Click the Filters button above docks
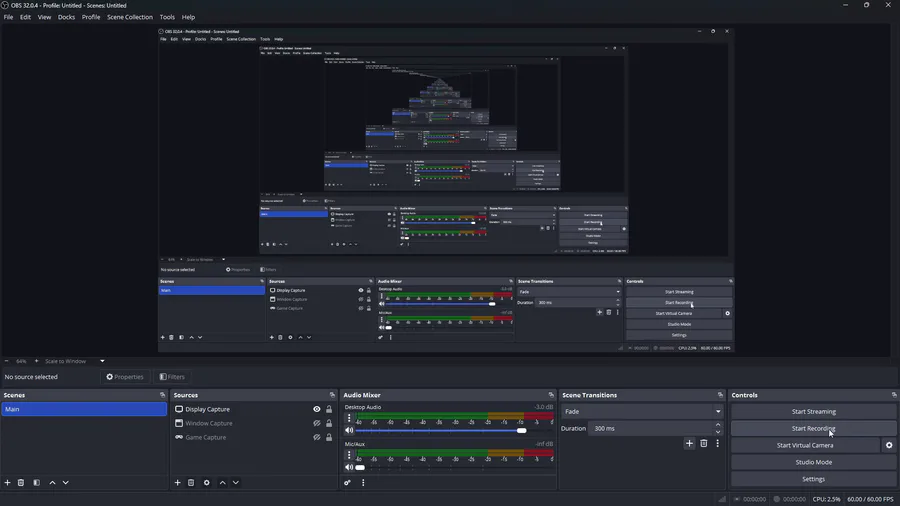900x506 pixels. (x=172, y=377)
